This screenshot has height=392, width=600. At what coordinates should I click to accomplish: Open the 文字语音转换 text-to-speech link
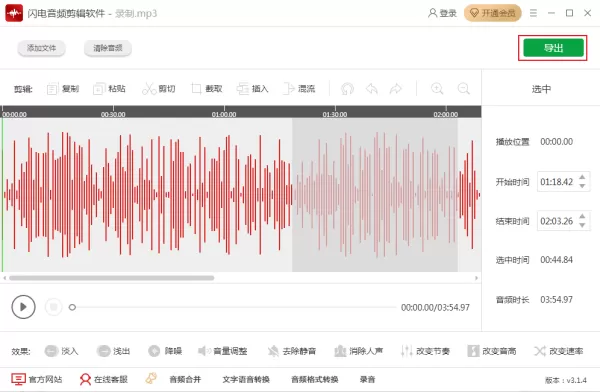(246, 379)
